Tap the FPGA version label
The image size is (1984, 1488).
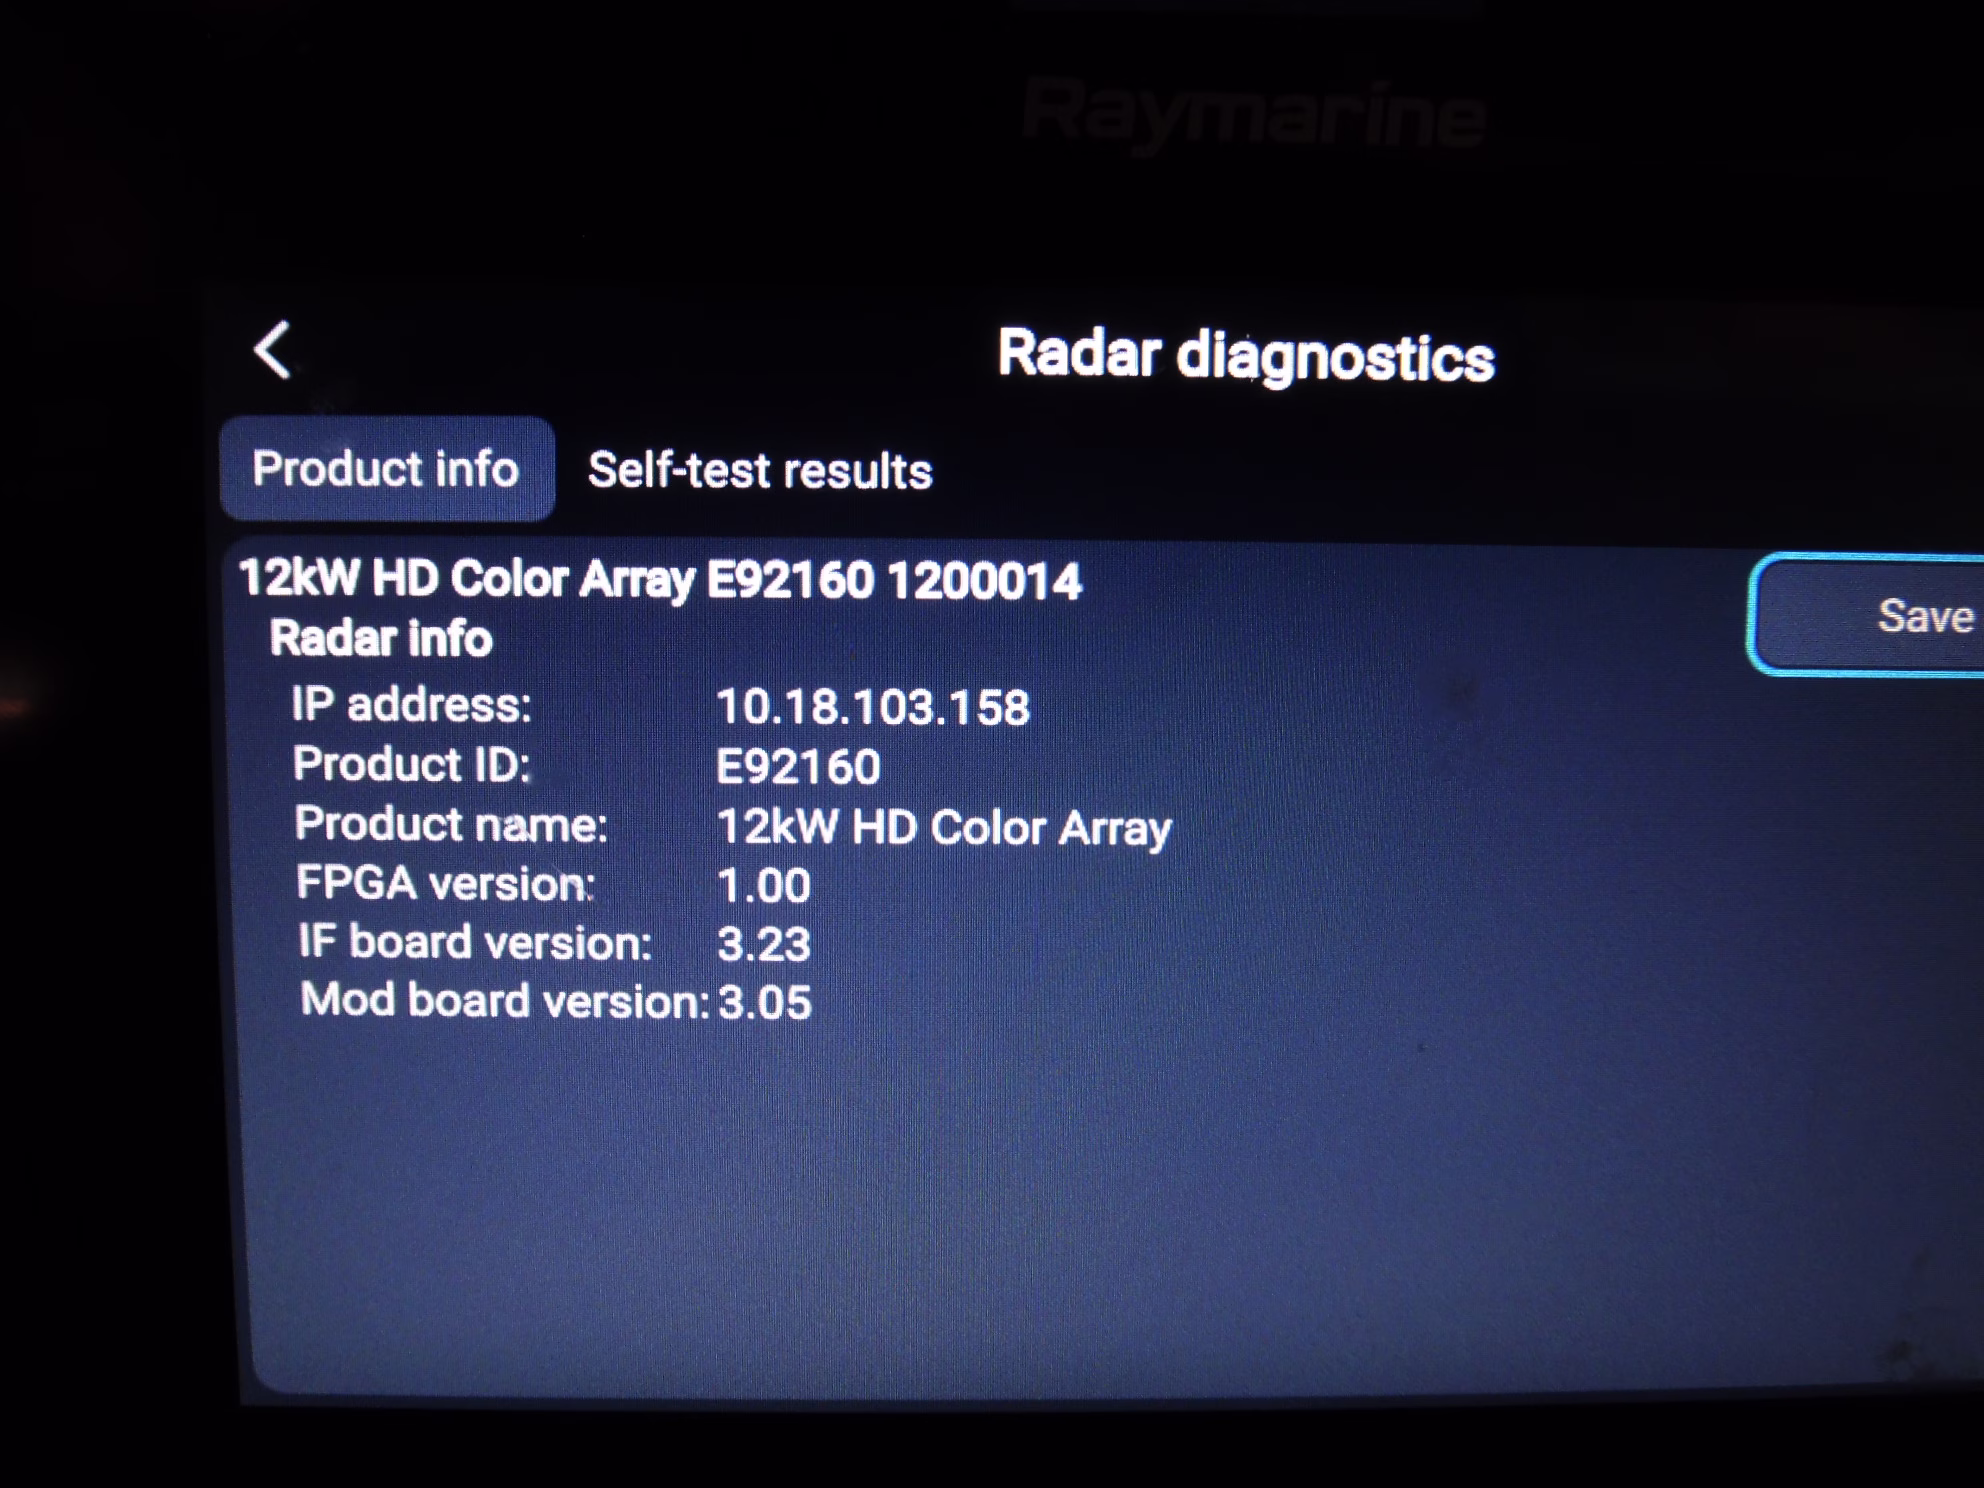[446, 883]
